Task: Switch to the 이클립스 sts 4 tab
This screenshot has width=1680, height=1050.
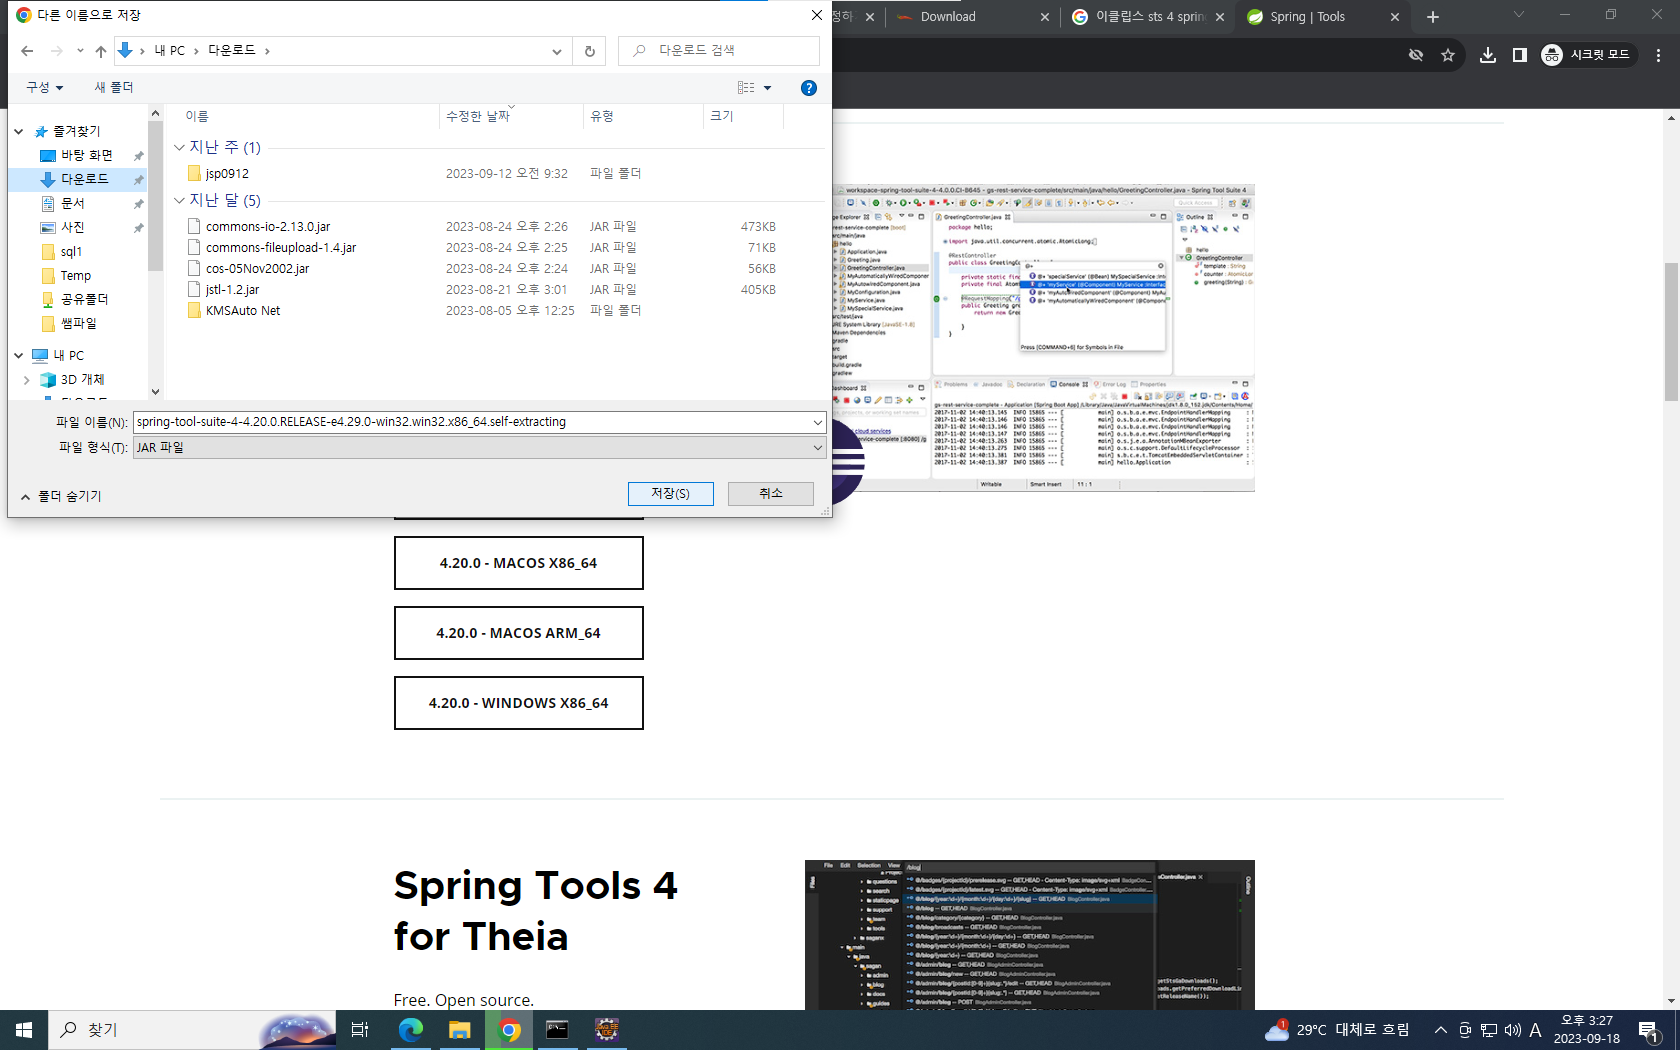Action: 1150,17
